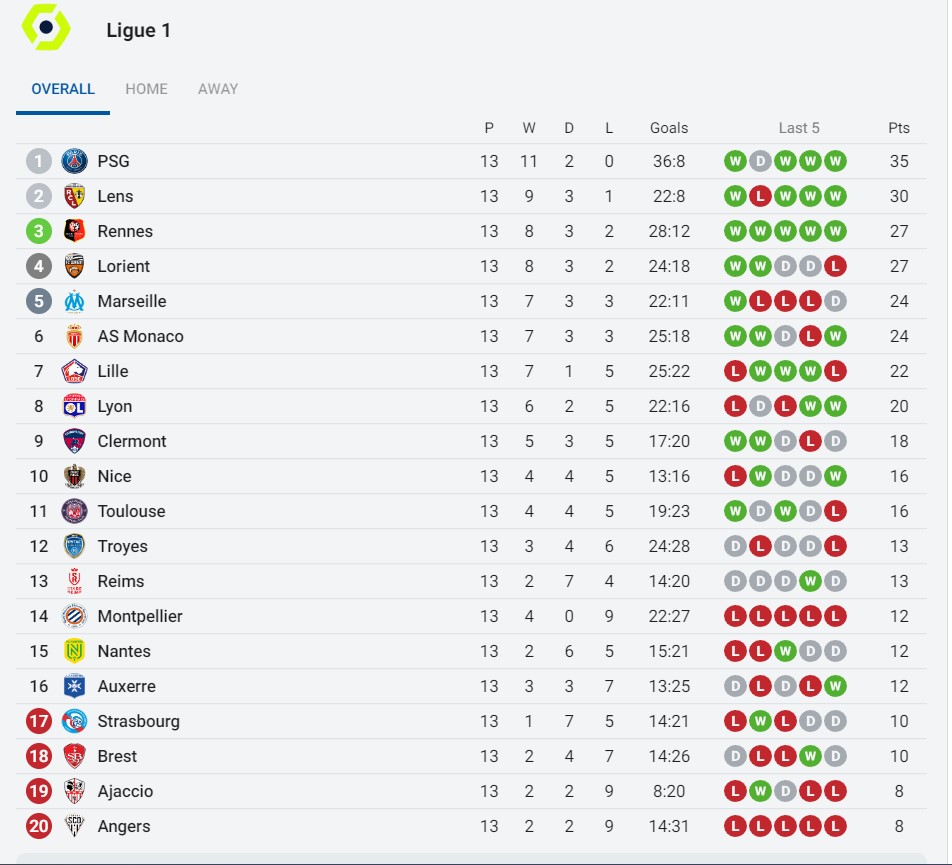Screen dimensions: 952x865
Task: Click Lens's red loss badge in Last 5
Action: pyautogui.click(x=760, y=196)
